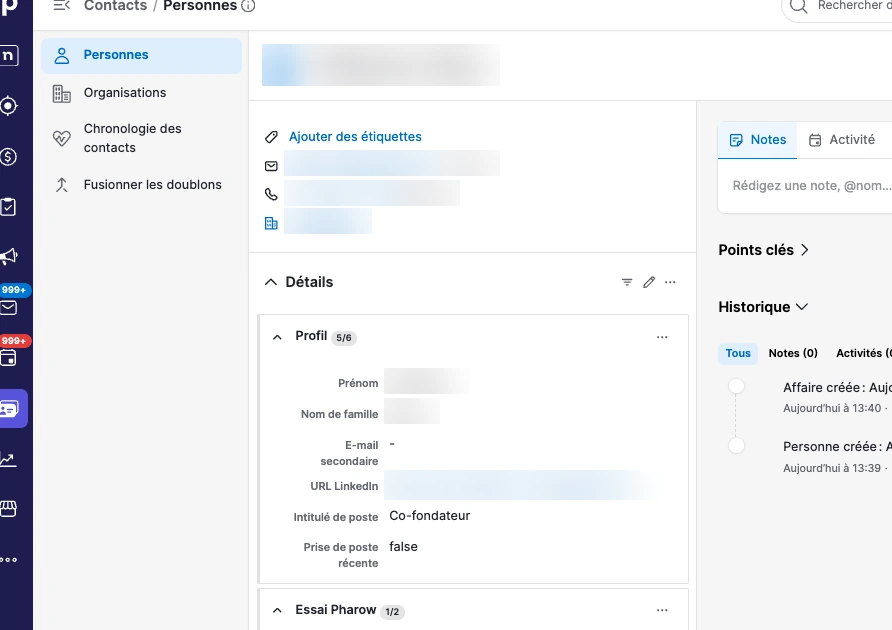
Task: Open the Détails section more options menu
Action: pos(670,282)
